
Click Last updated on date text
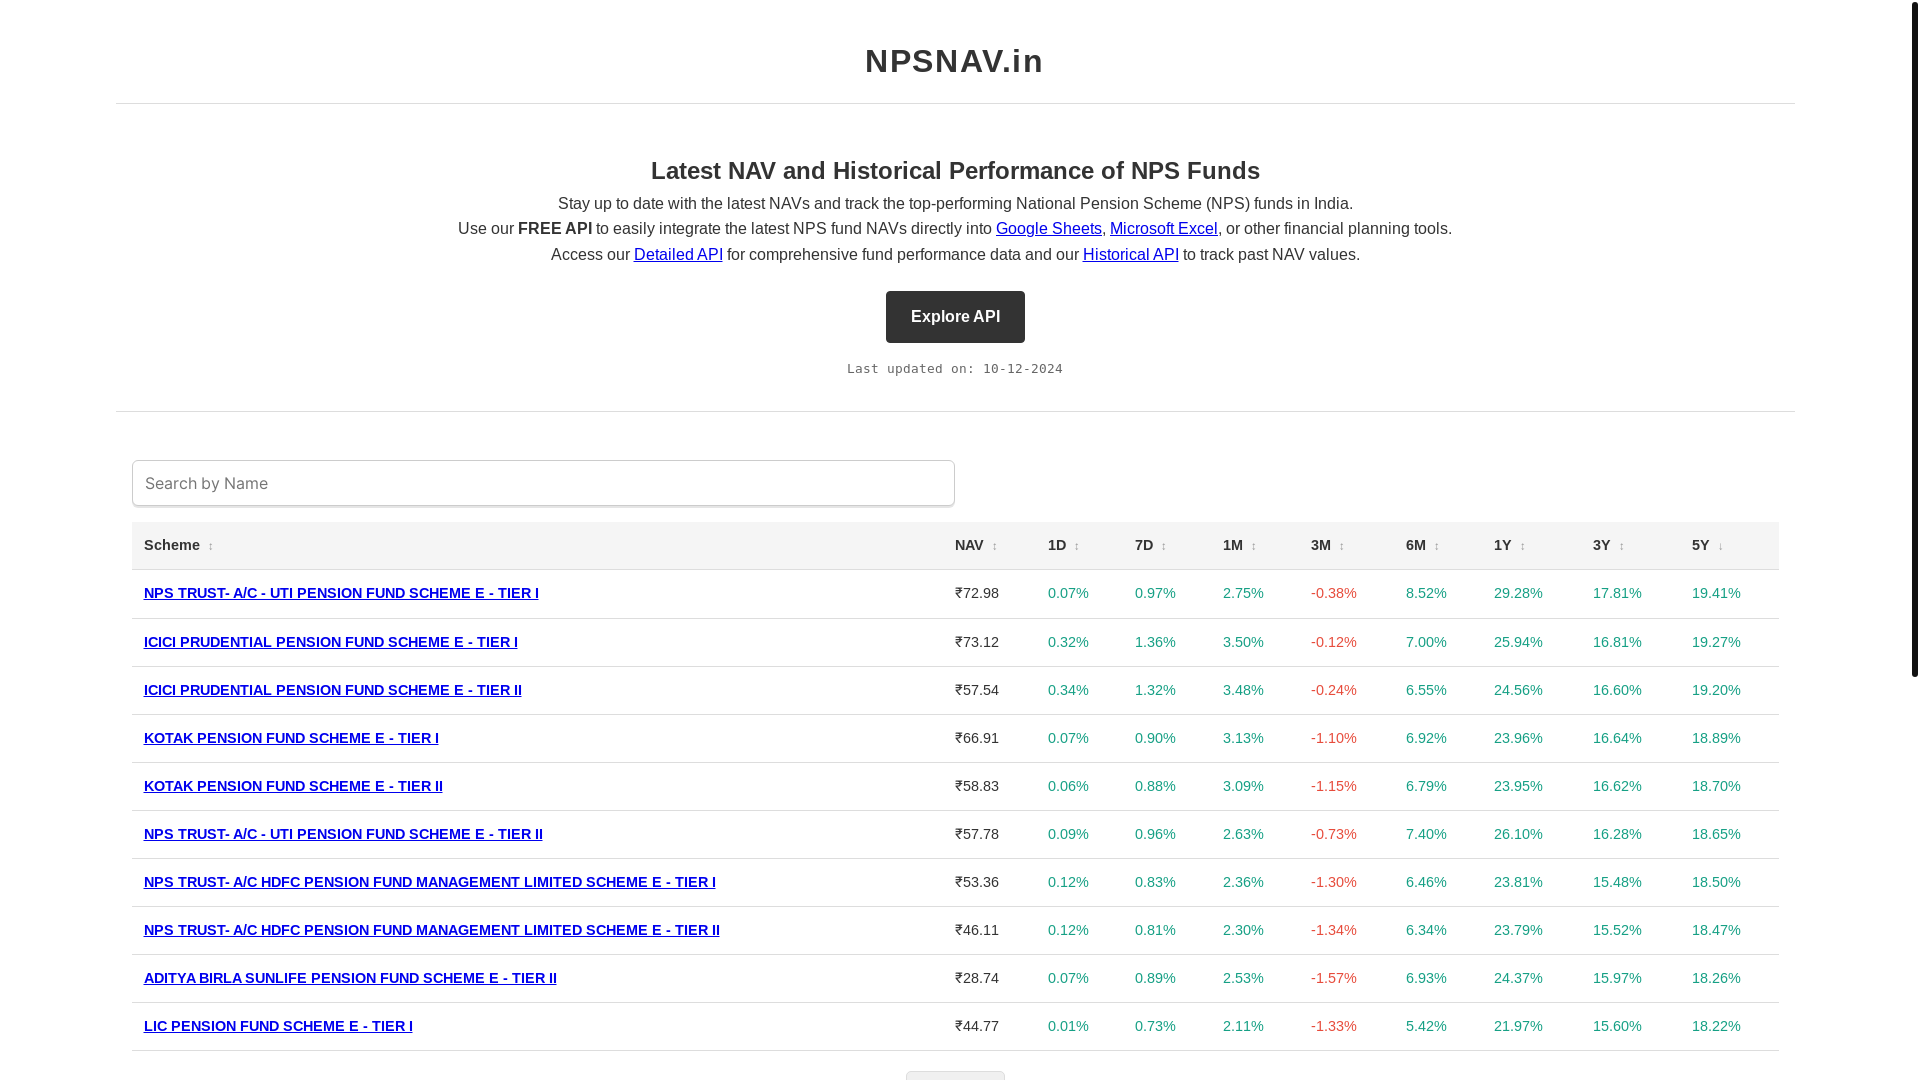(954, 369)
